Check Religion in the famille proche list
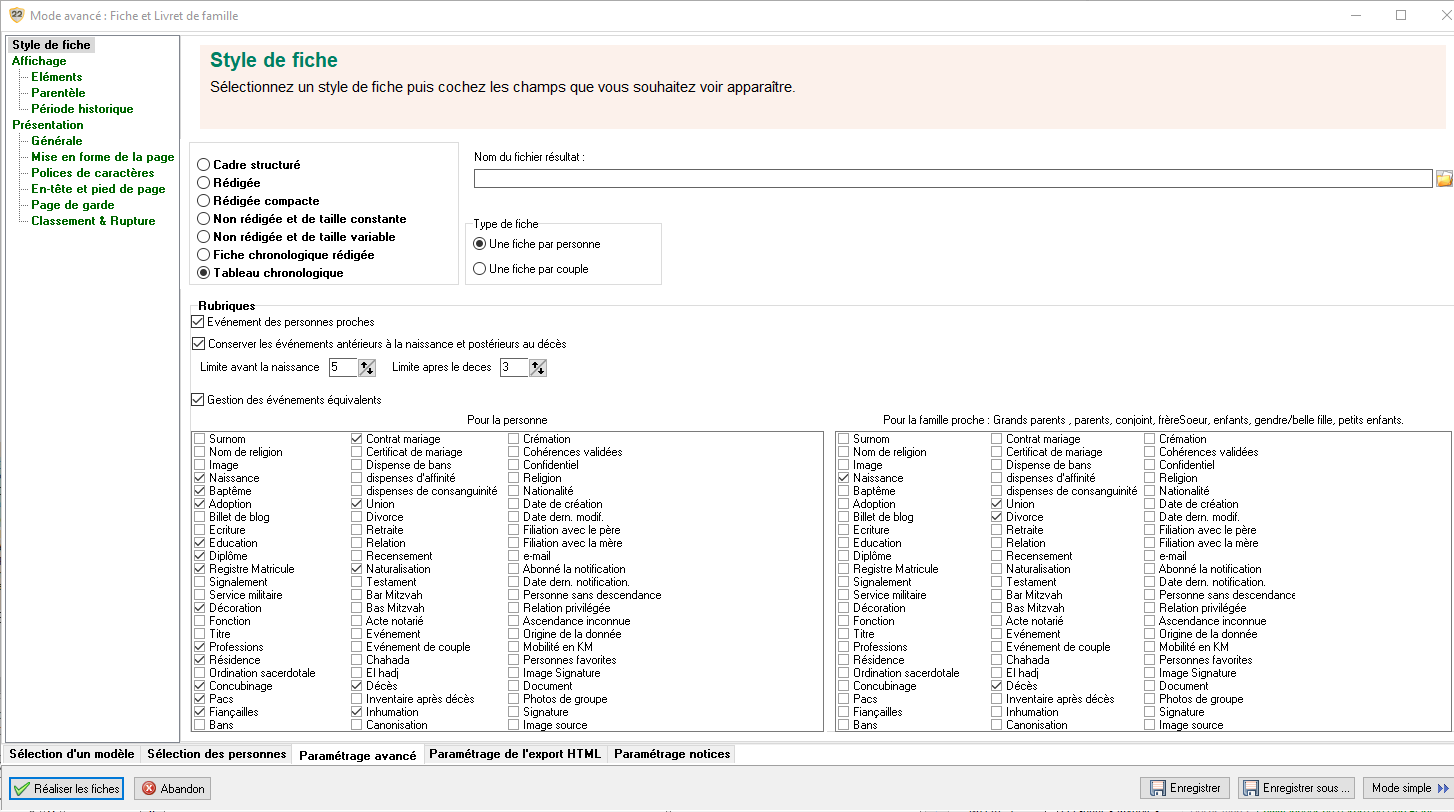The width and height of the screenshot is (1454, 812). tap(1150, 478)
